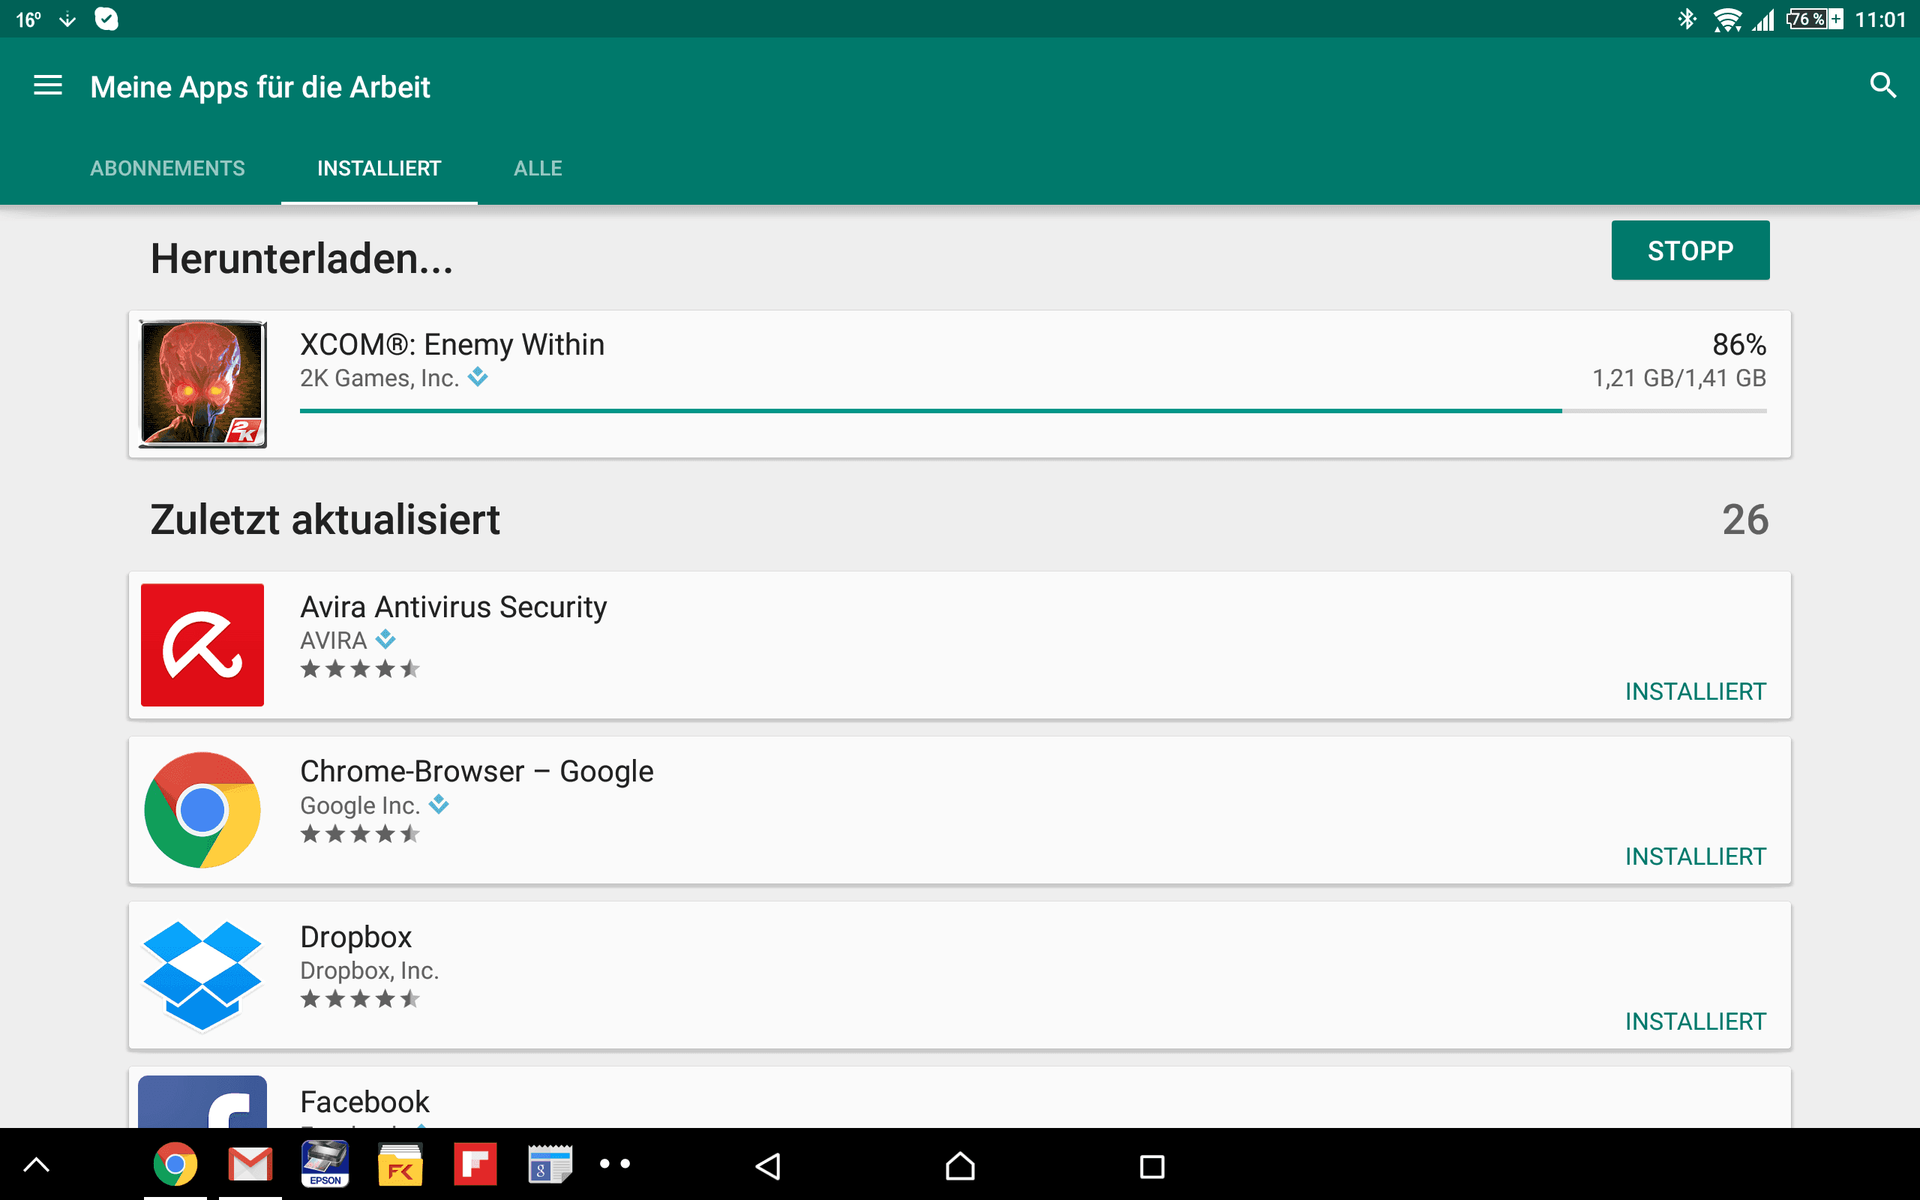Viewport: 1920px width, 1200px height.
Task: Open the XCOM Enemy Within app icon
Action: [203, 384]
